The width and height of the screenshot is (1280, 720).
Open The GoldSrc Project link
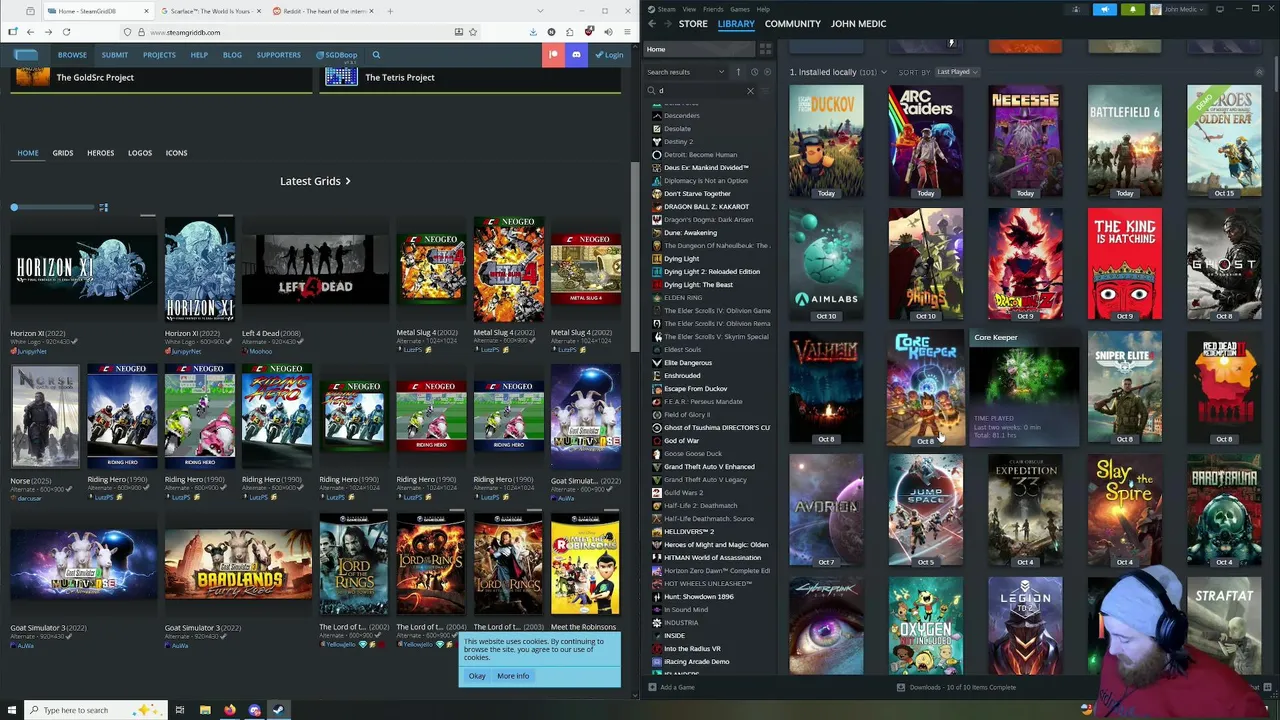95,77
